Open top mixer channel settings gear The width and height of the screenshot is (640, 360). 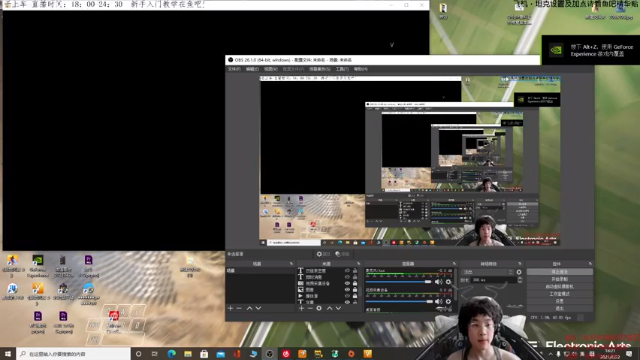pos(448,282)
